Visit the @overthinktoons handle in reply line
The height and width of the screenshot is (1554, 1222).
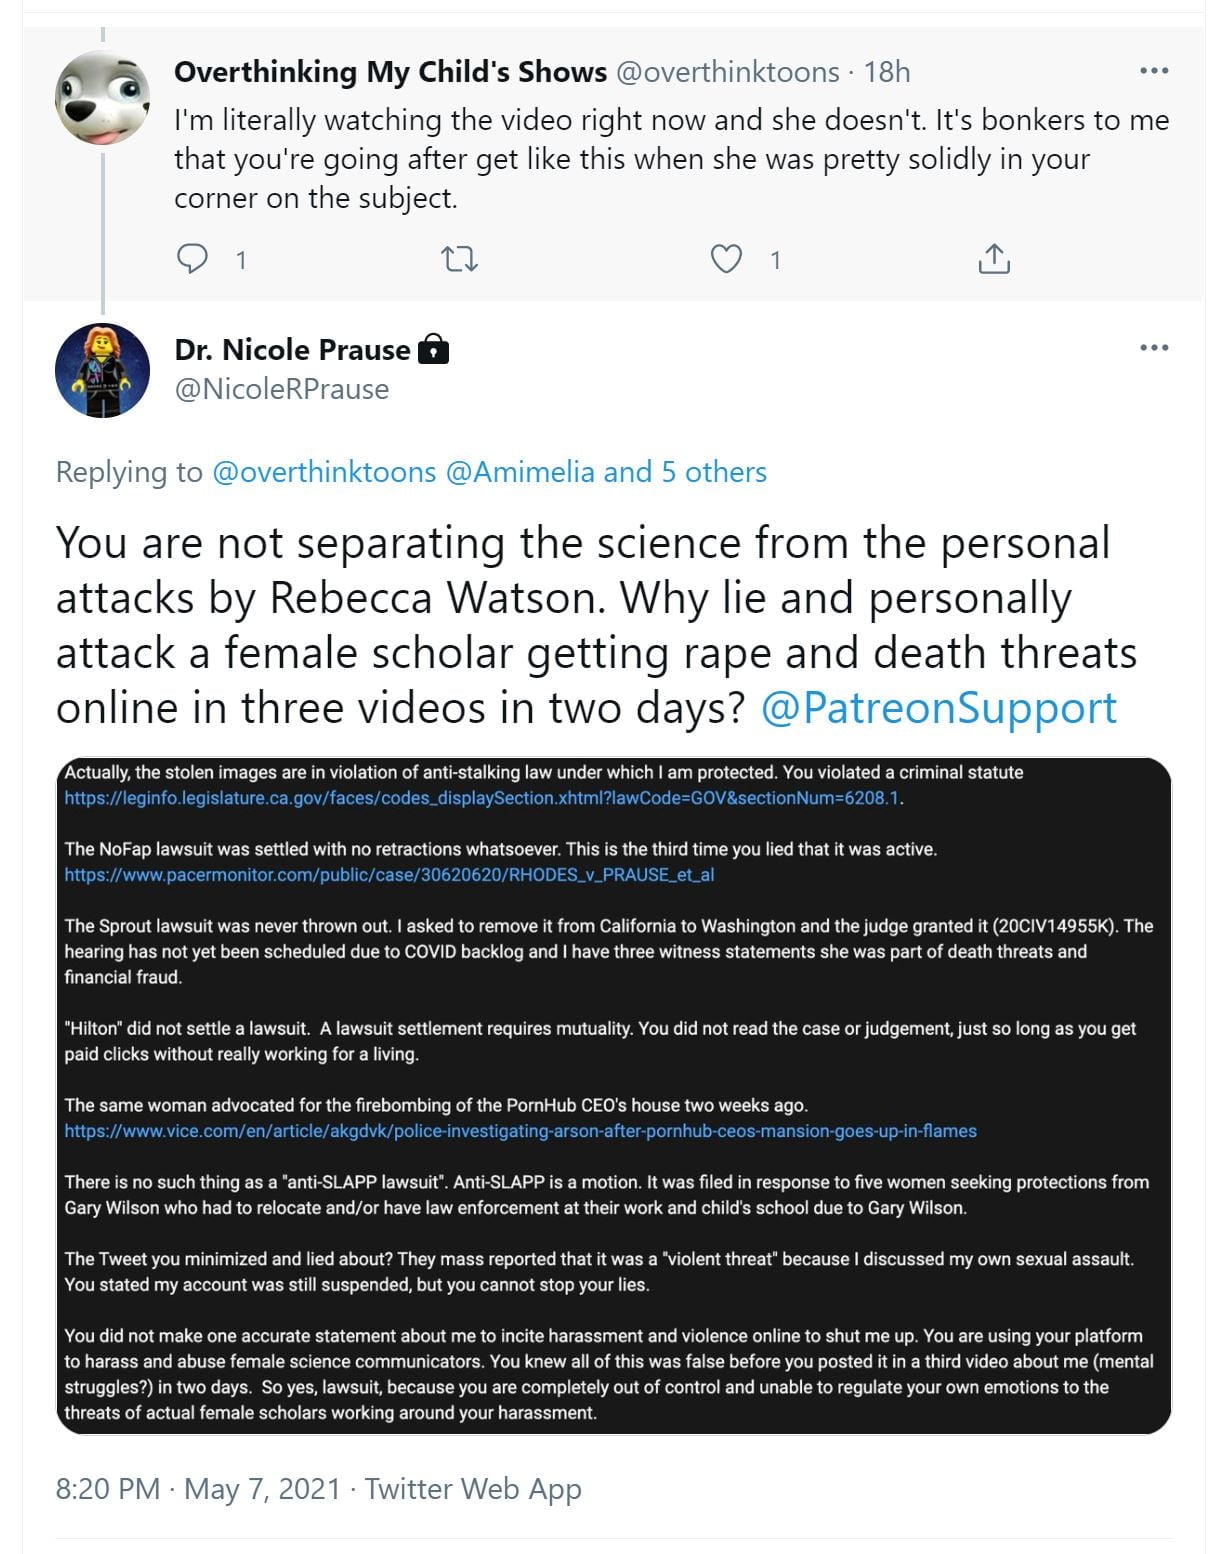[324, 472]
